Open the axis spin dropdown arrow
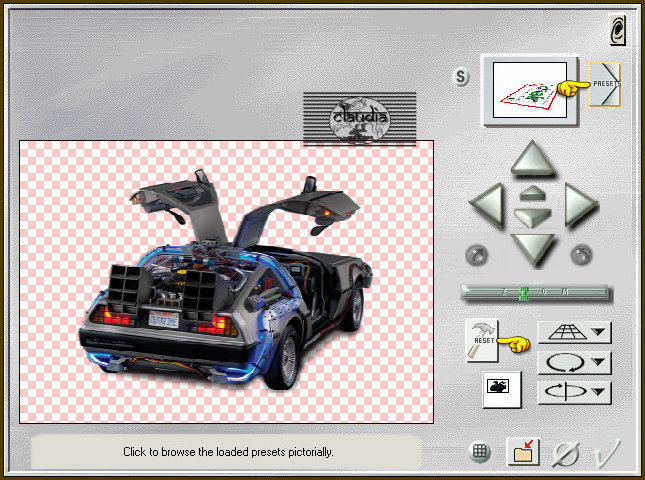This screenshot has width=645, height=480. pos(599,392)
